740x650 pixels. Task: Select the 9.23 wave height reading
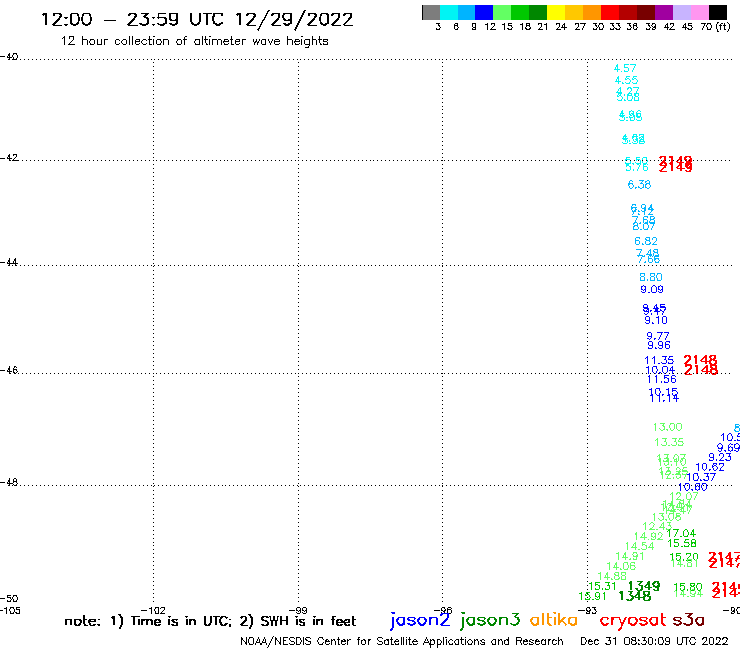720,457
